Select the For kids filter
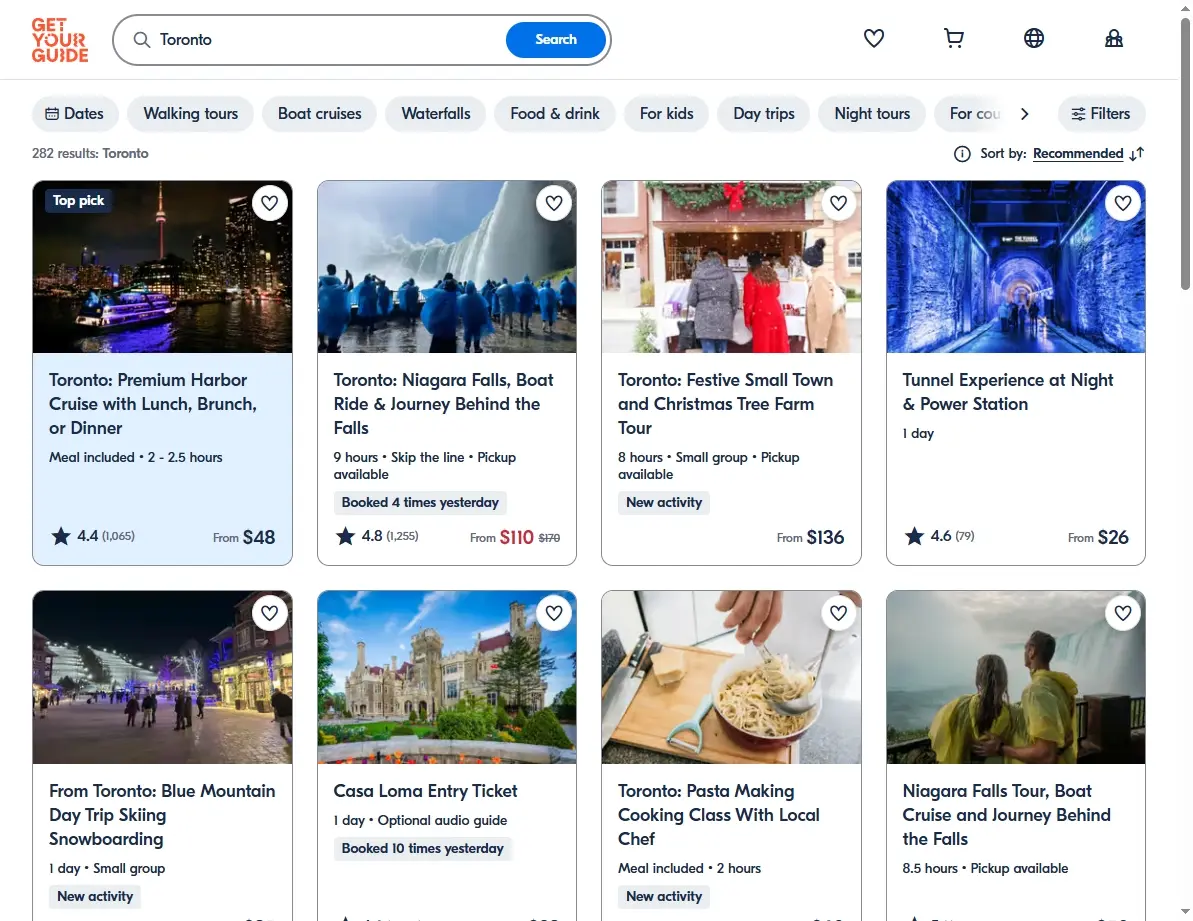Image resolution: width=1193 pixels, height=921 pixels. [x=666, y=114]
